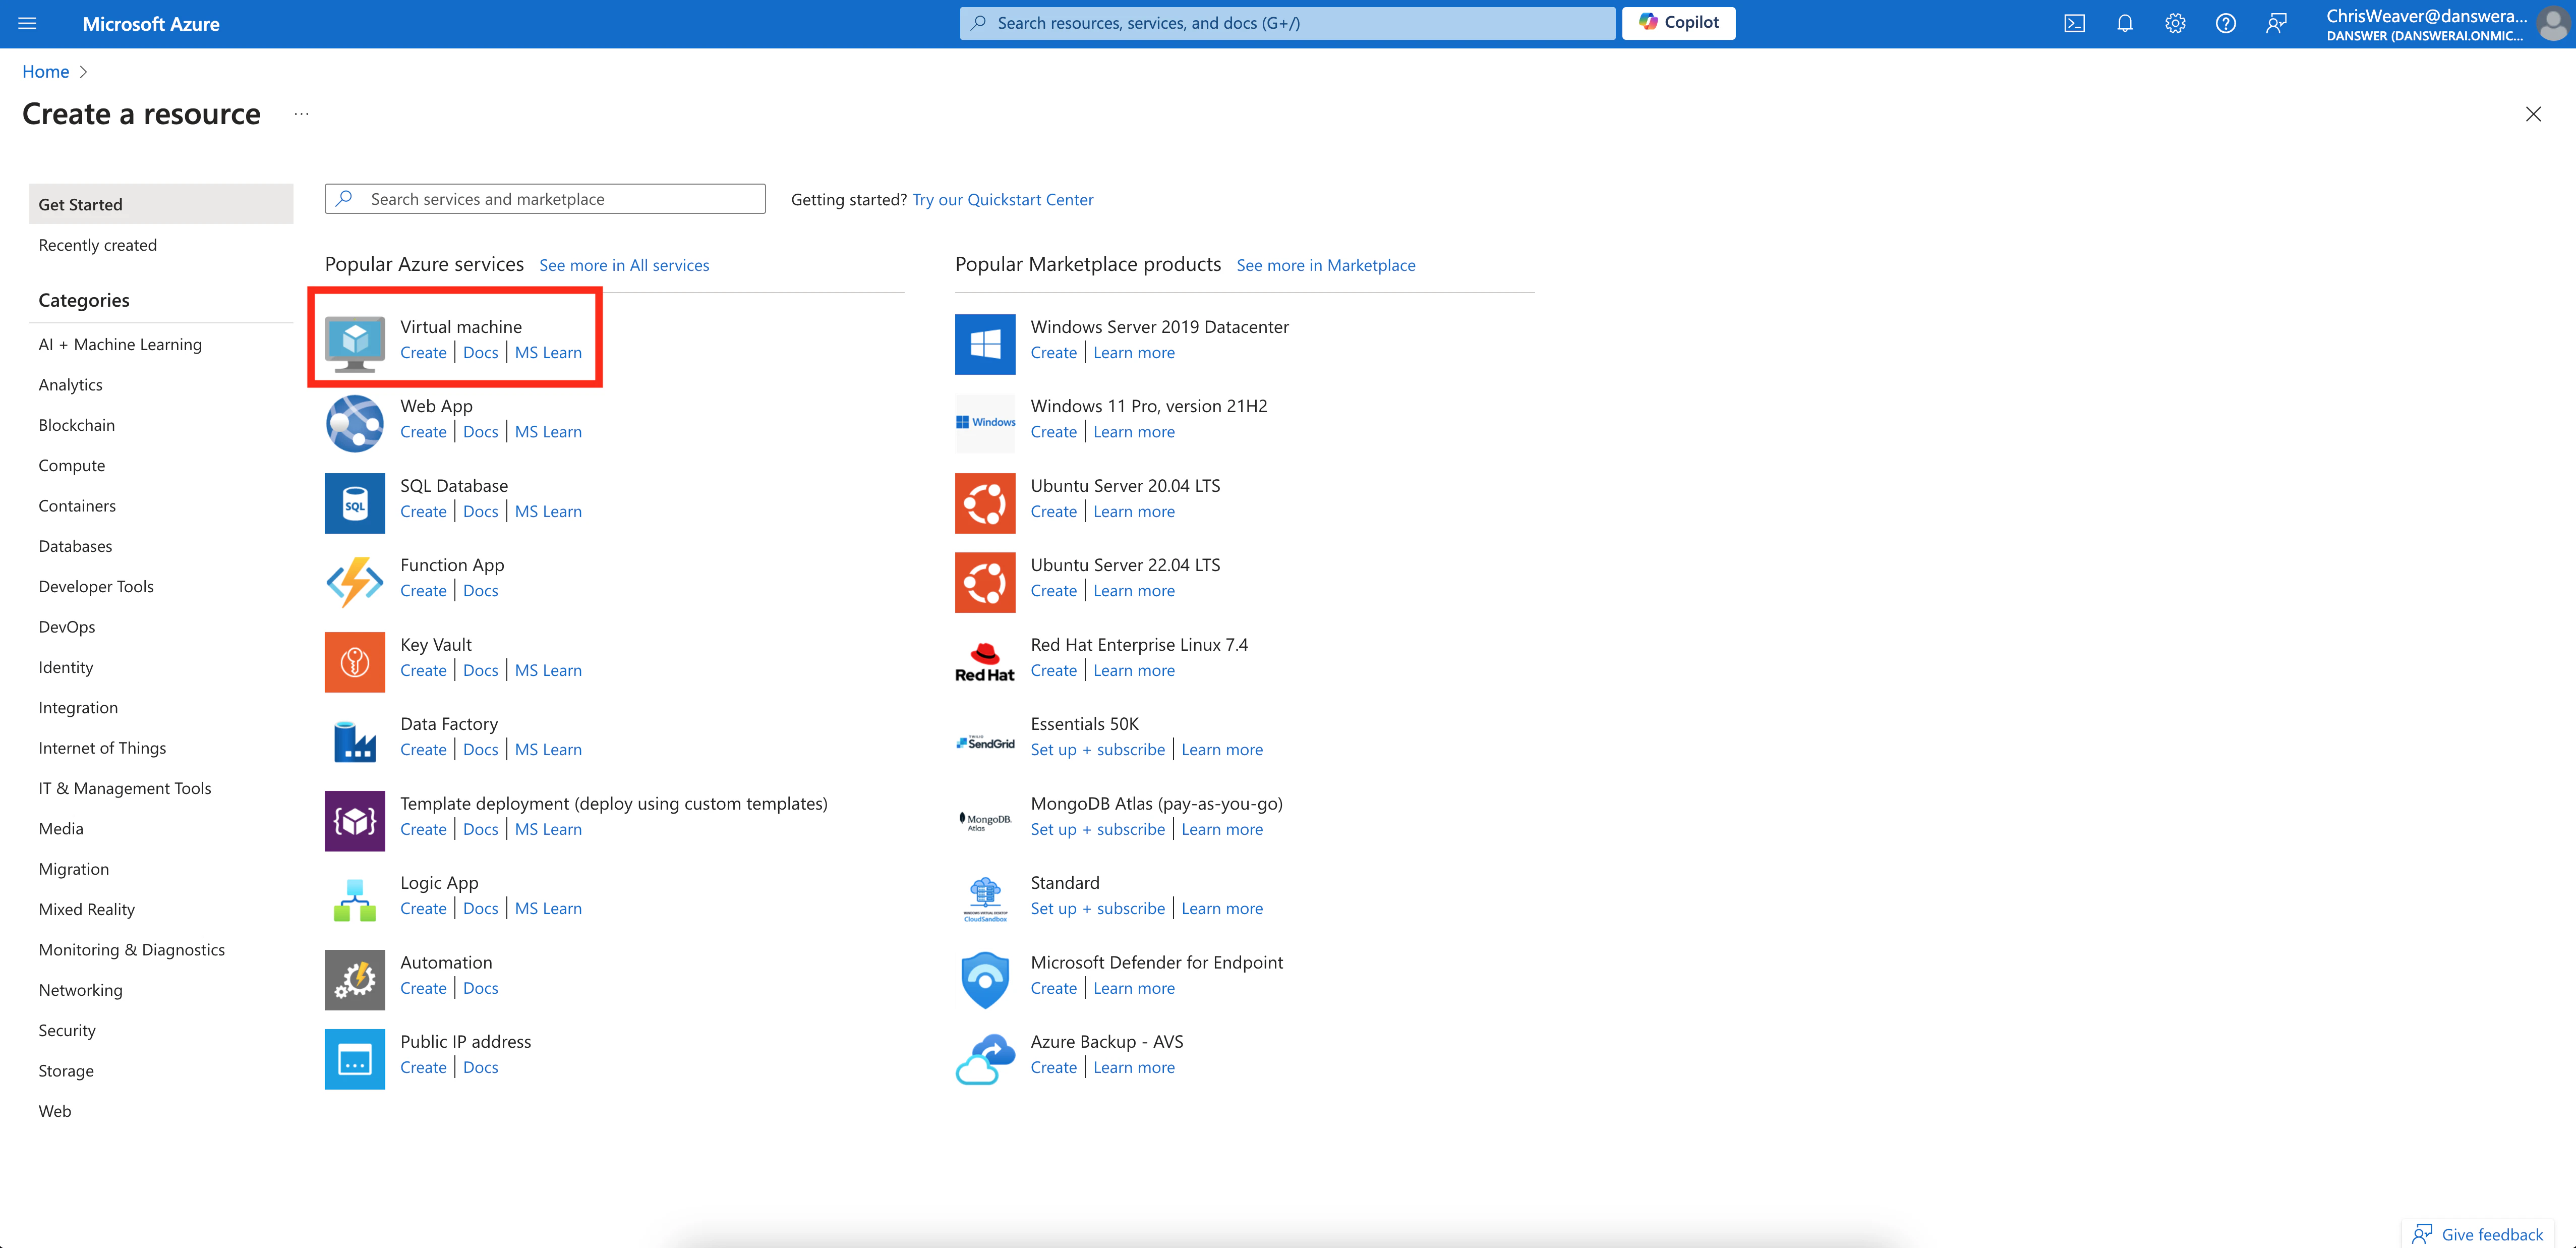Expand the breadcrumb chevron after Home

83,71
